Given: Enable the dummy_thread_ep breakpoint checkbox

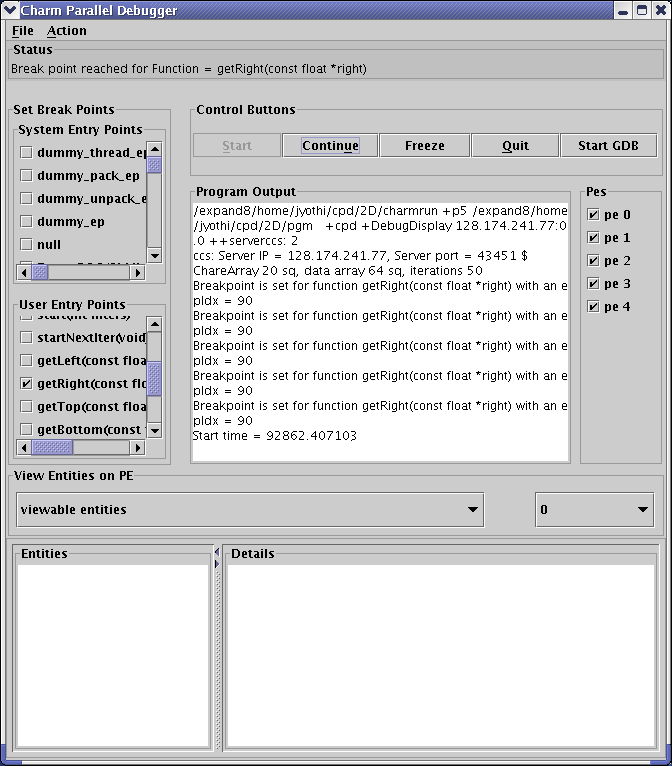Looking at the screenshot, I should (27, 153).
